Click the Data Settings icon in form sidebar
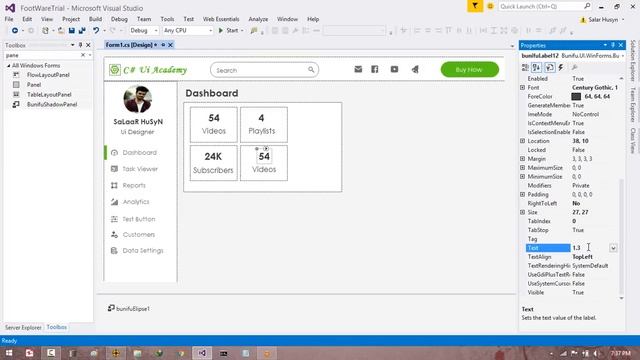The height and width of the screenshot is (360, 640). click(x=114, y=251)
